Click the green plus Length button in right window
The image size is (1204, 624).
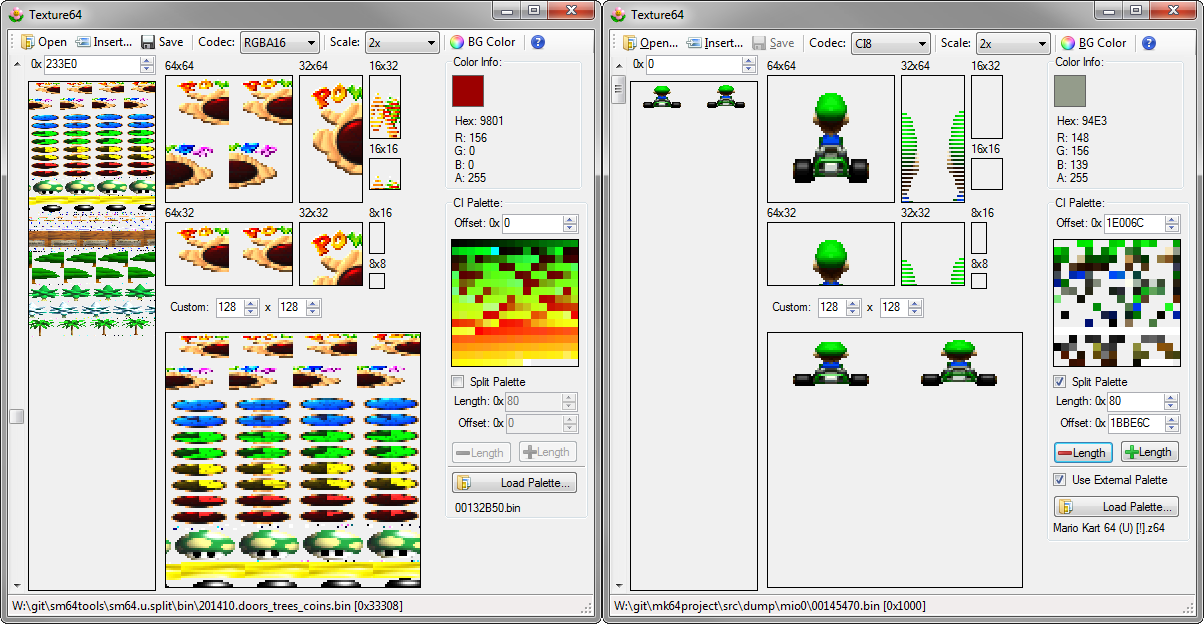pyautogui.click(x=1149, y=452)
